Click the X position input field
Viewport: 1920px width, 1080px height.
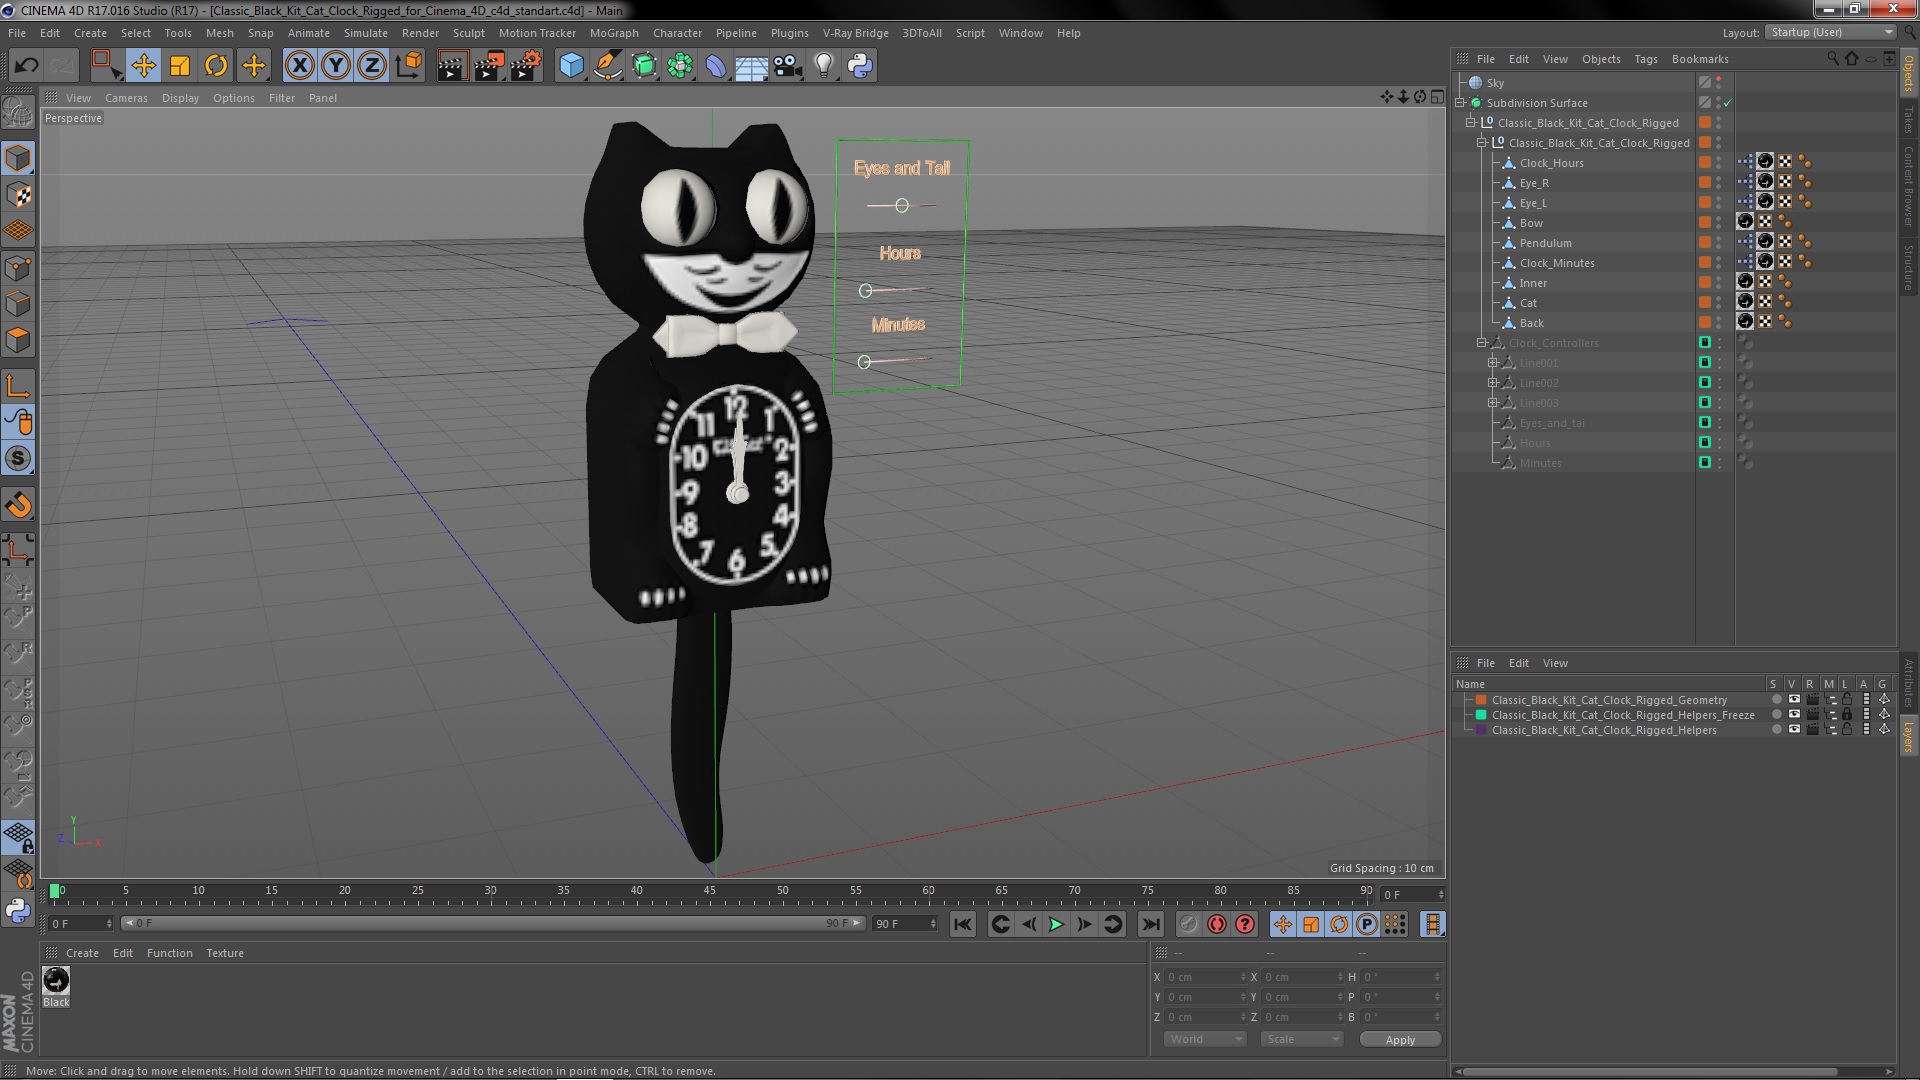tap(1205, 977)
